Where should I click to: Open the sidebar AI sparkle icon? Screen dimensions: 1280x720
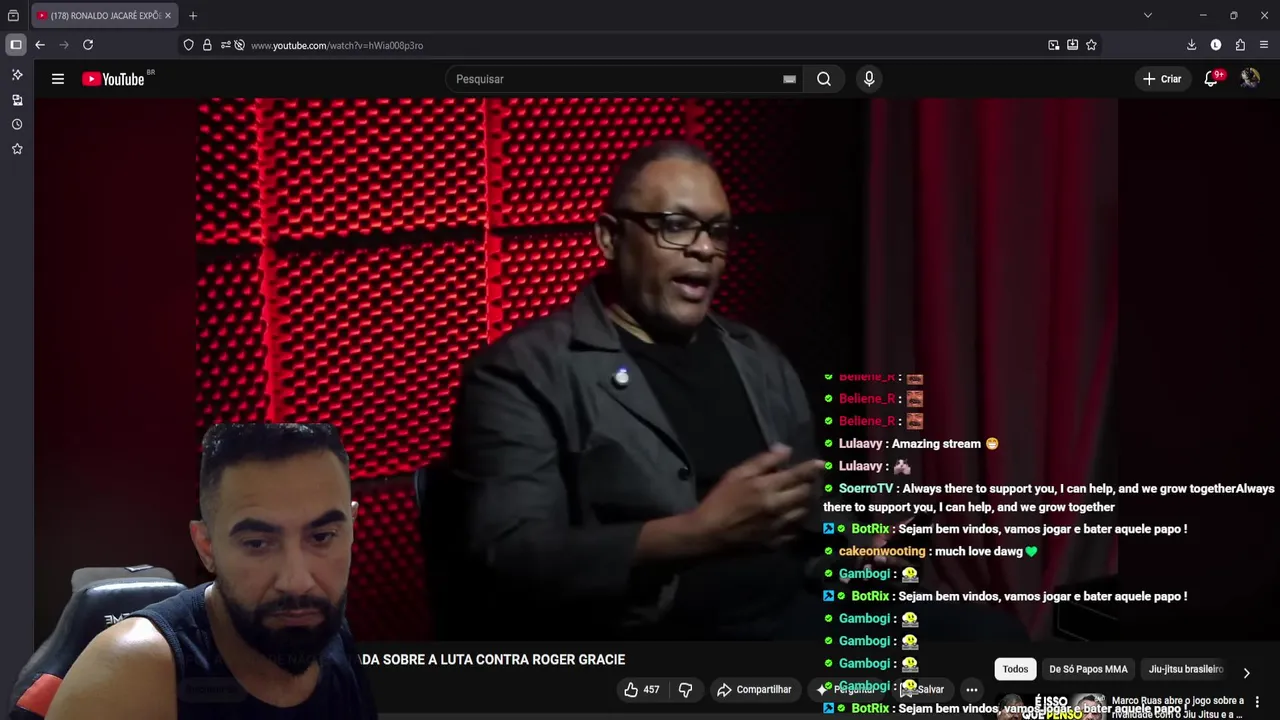[17, 75]
